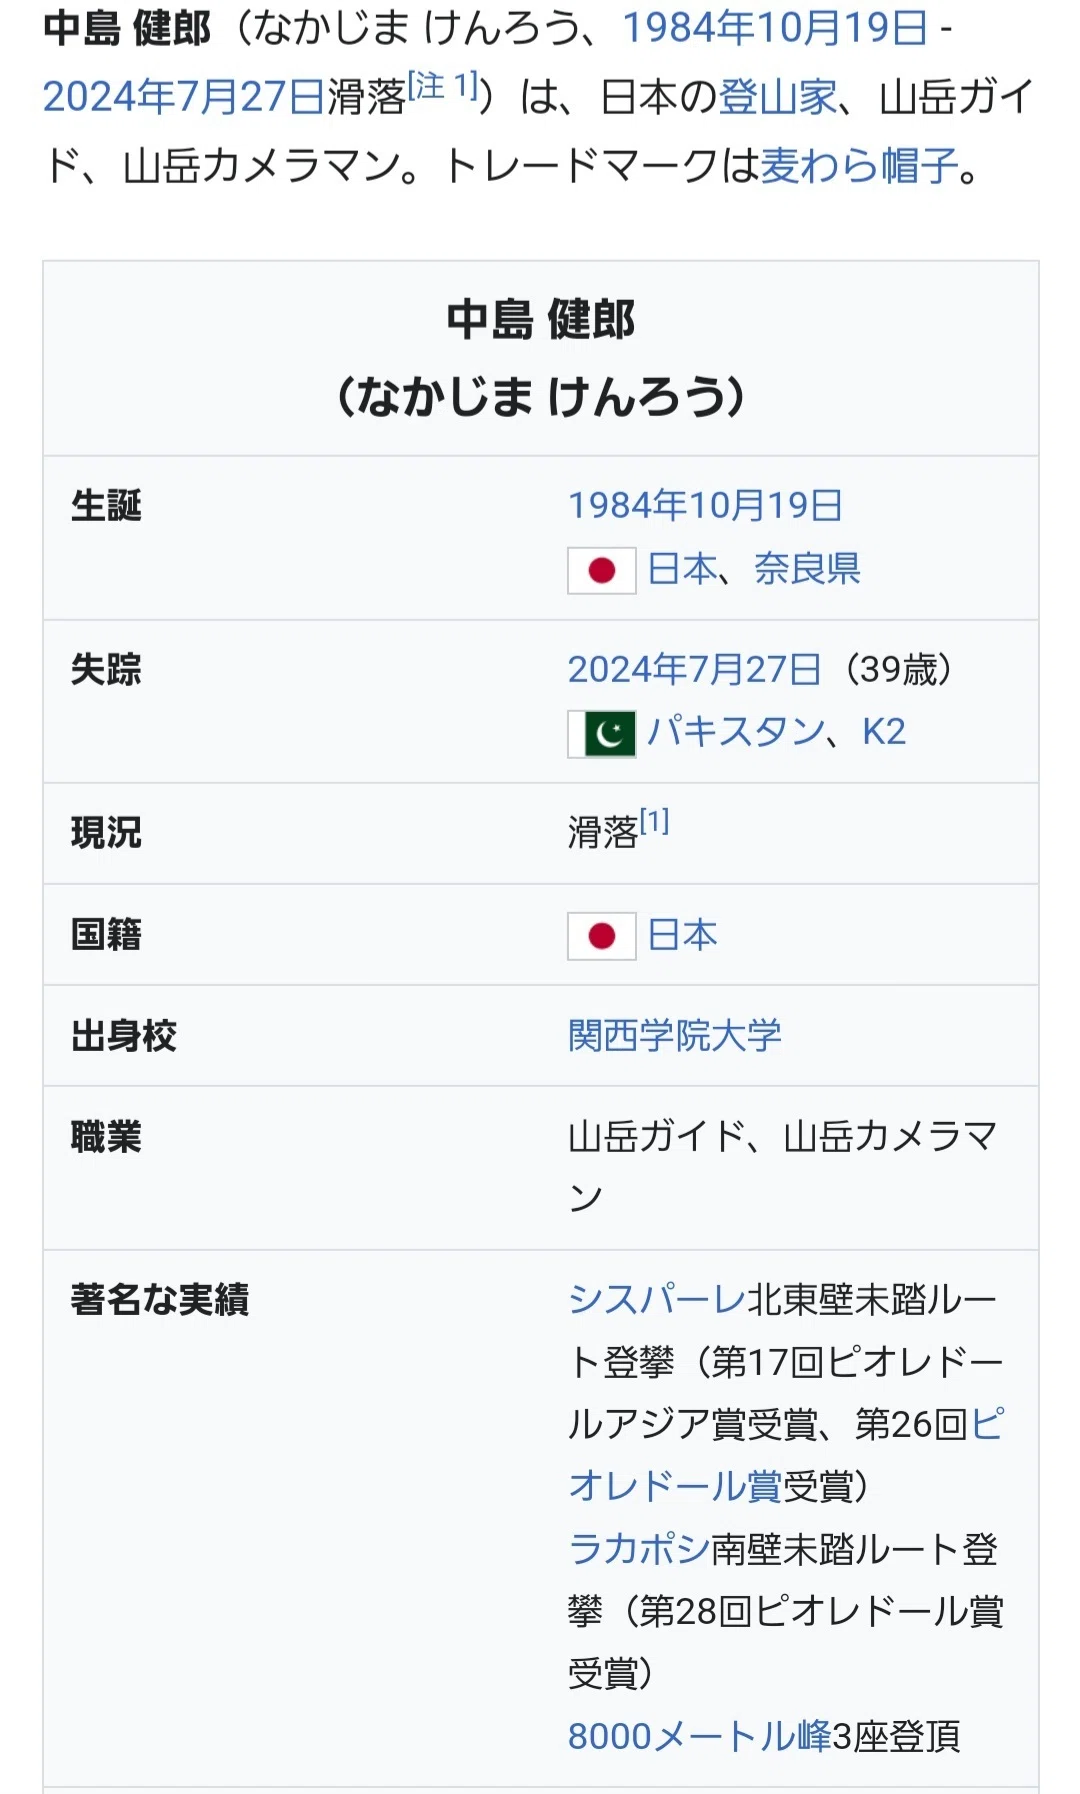Open the 2024年7月27日 link in the intro paragraph
Image resolution: width=1080 pixels, height=1794 pixels.
tap(184, 97)
